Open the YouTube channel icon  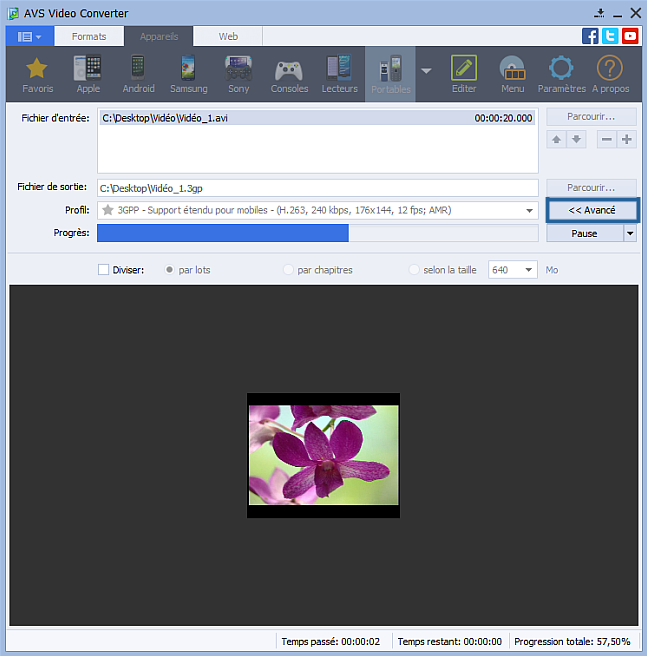pos(630,36)
